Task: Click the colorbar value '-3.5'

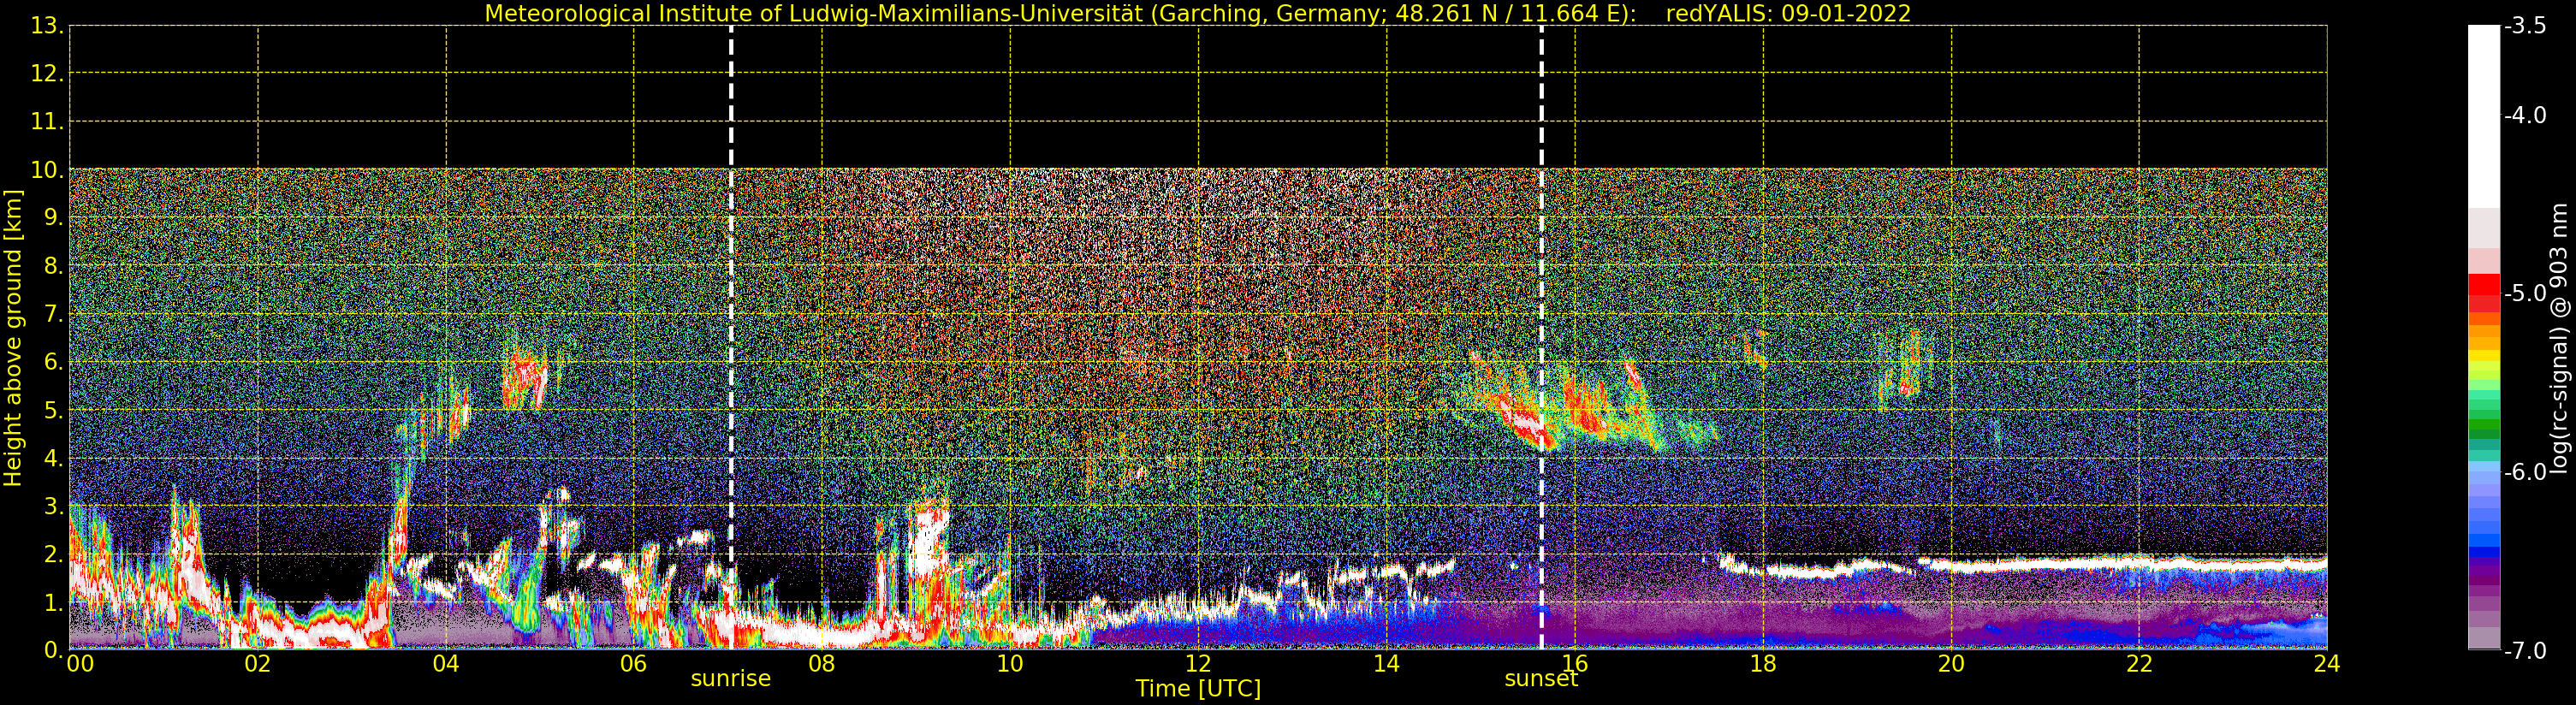Action: 2525,26
